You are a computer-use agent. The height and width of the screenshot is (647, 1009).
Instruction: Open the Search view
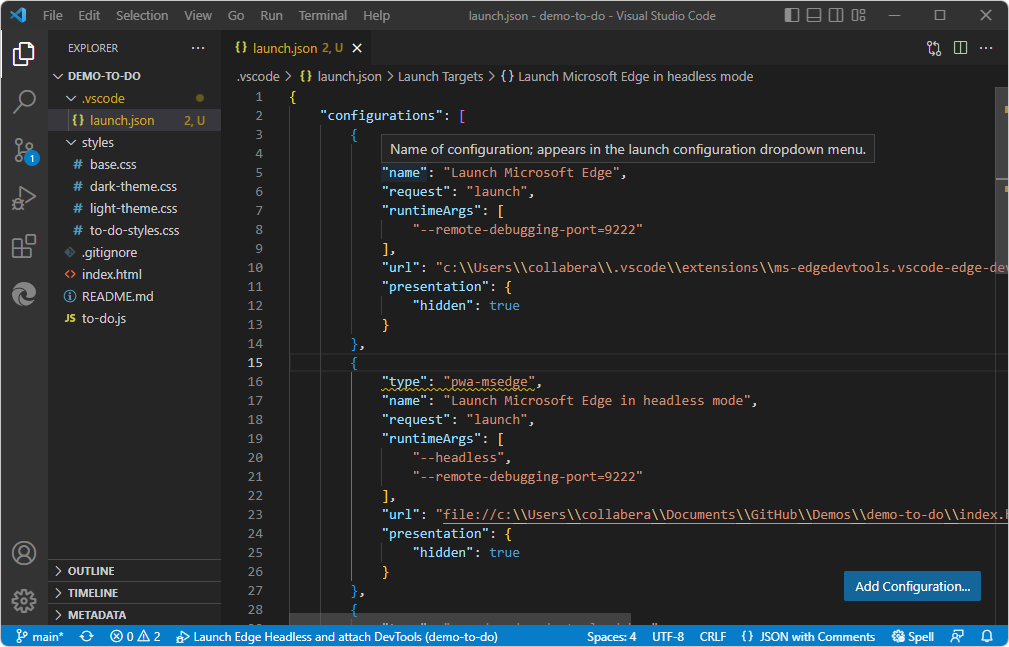[23, 102]
